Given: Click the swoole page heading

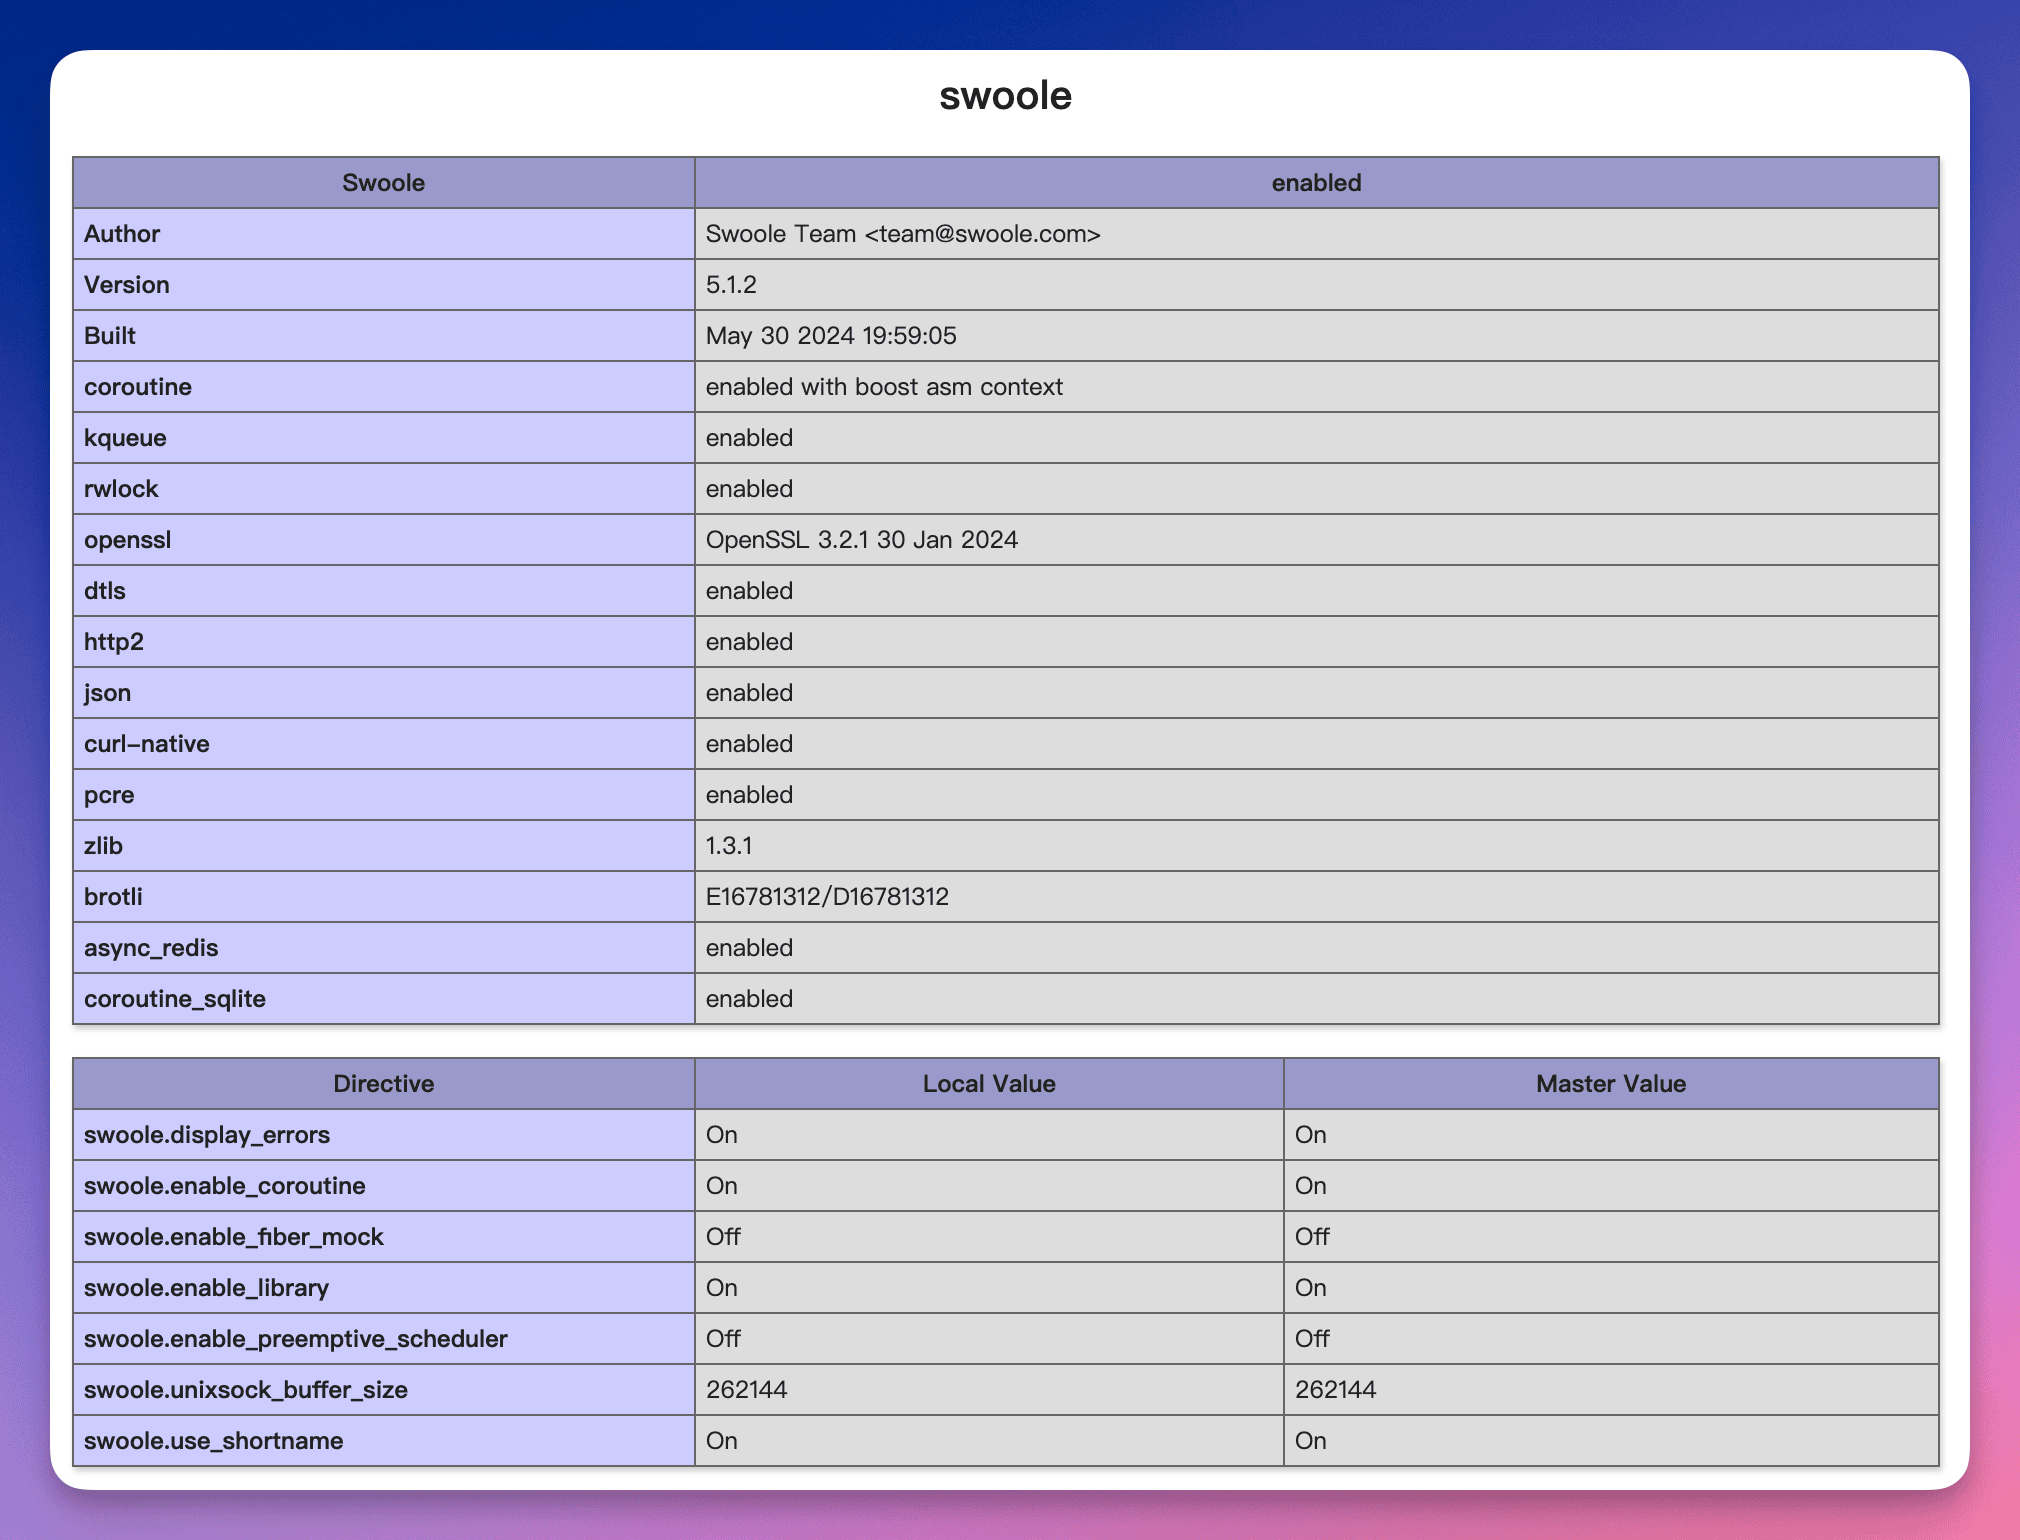Looking at the screenshot, I should (x=1005, y=96).
